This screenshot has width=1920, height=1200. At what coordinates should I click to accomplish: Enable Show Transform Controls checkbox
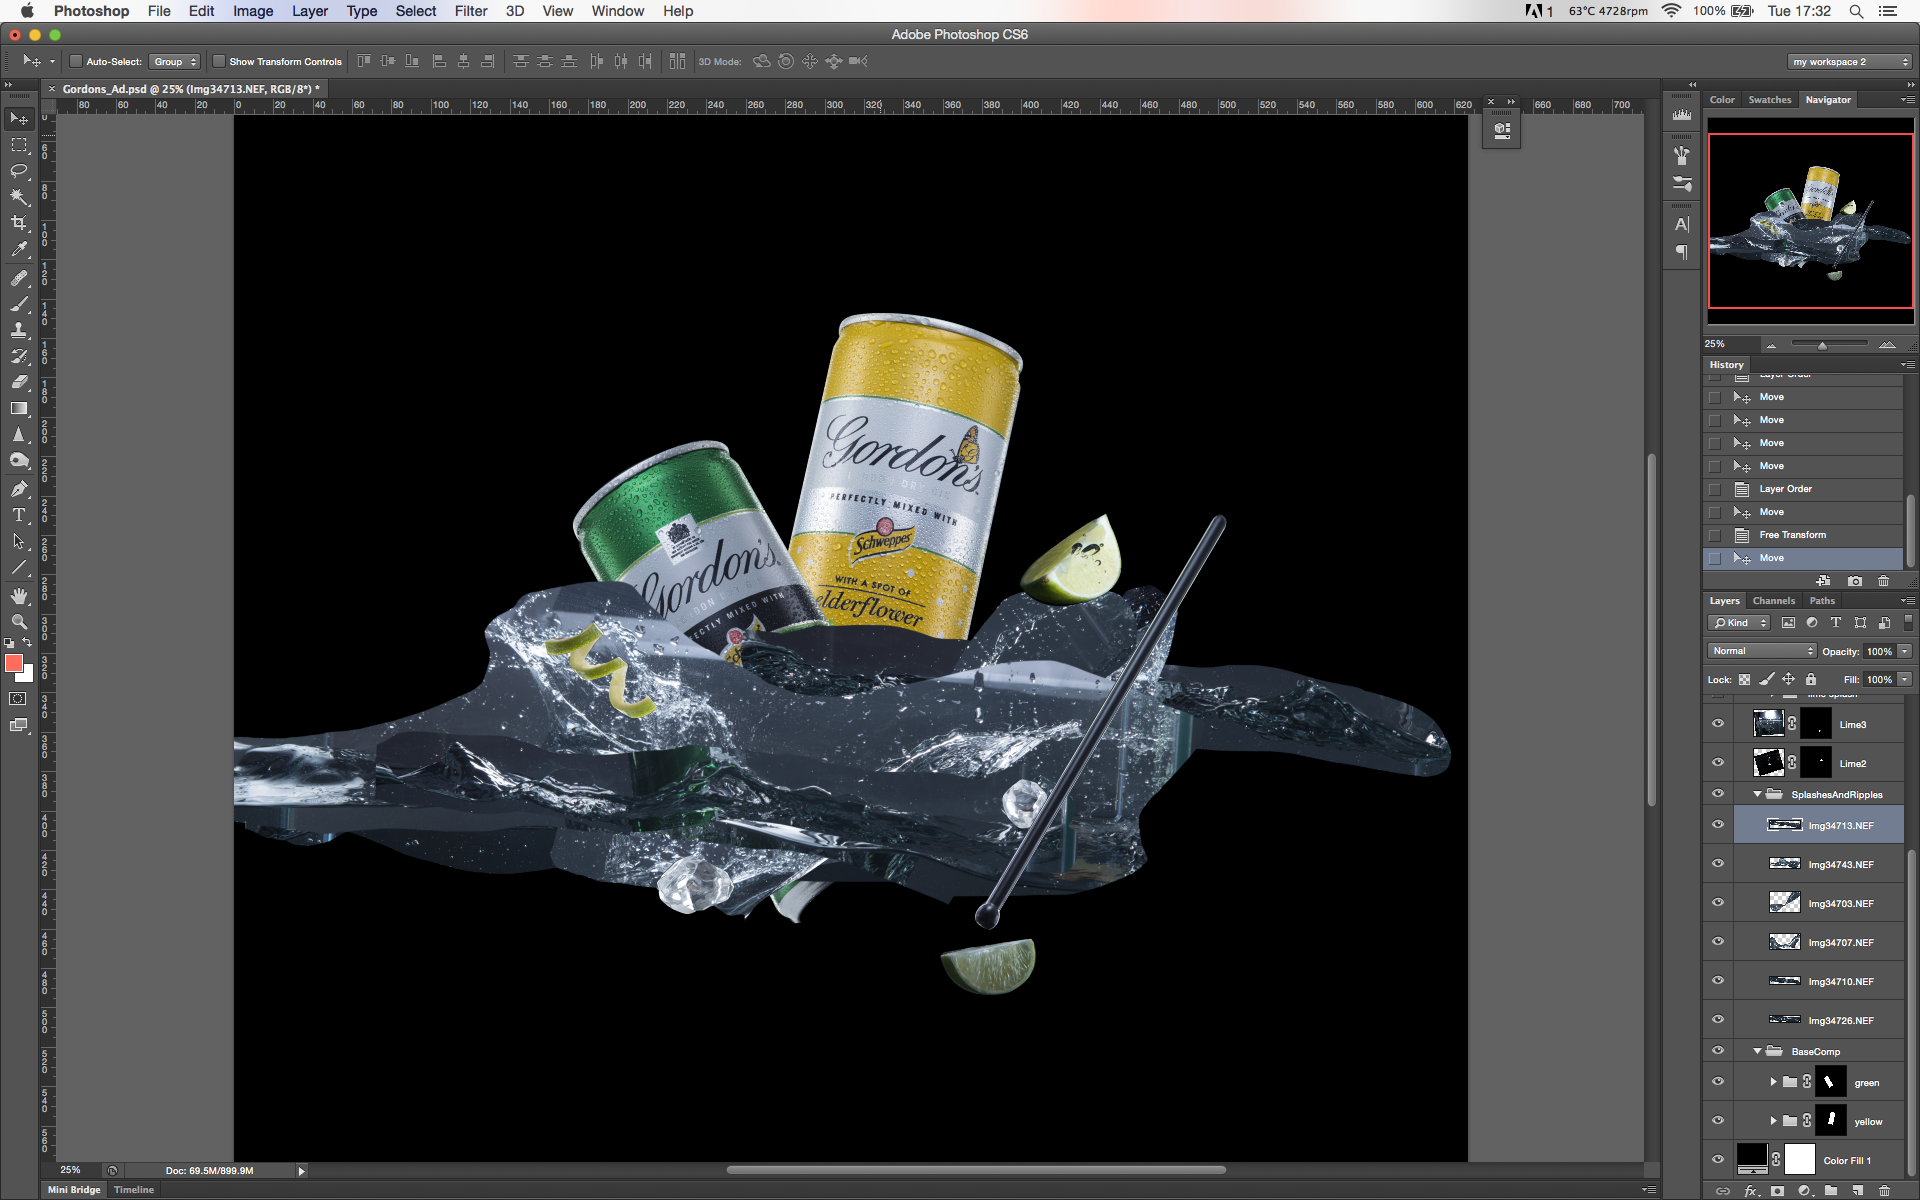click(219, 61)
